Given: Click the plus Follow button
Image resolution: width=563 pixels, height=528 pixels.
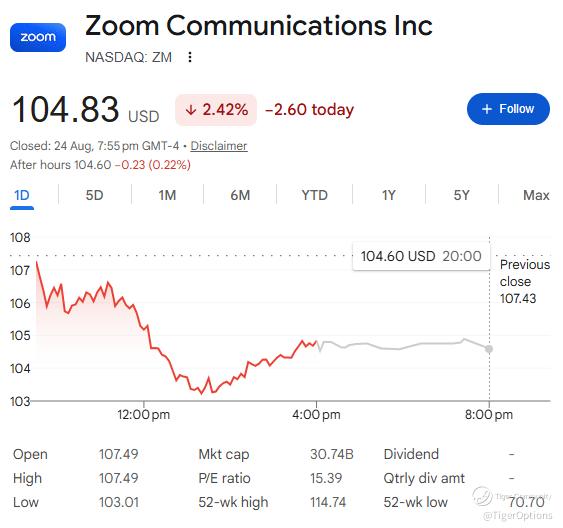Looking at the screenshot, I should (x=508, y=109).
